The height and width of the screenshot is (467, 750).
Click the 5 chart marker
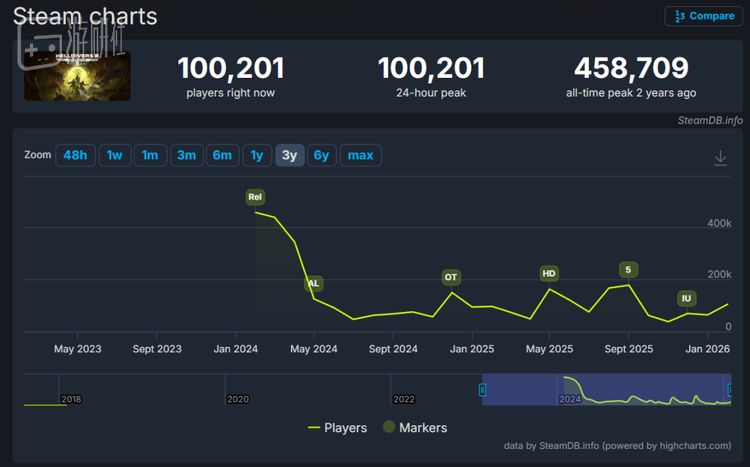click(x=628, y=270)
